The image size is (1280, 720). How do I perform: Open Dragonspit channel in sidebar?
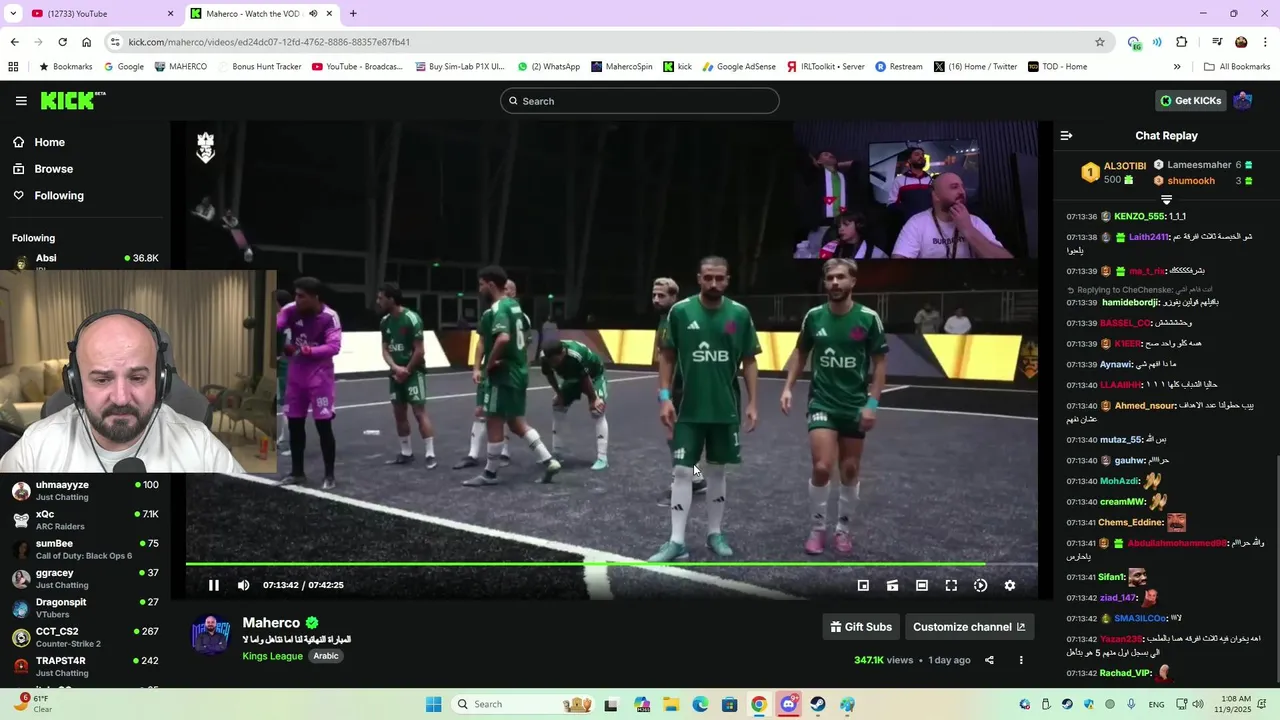pos(85,608)
